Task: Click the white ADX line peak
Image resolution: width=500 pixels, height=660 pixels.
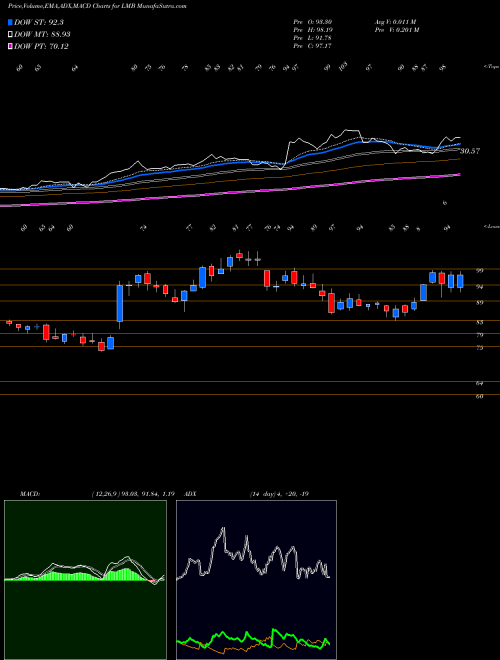Action: (x=223, y=529)
